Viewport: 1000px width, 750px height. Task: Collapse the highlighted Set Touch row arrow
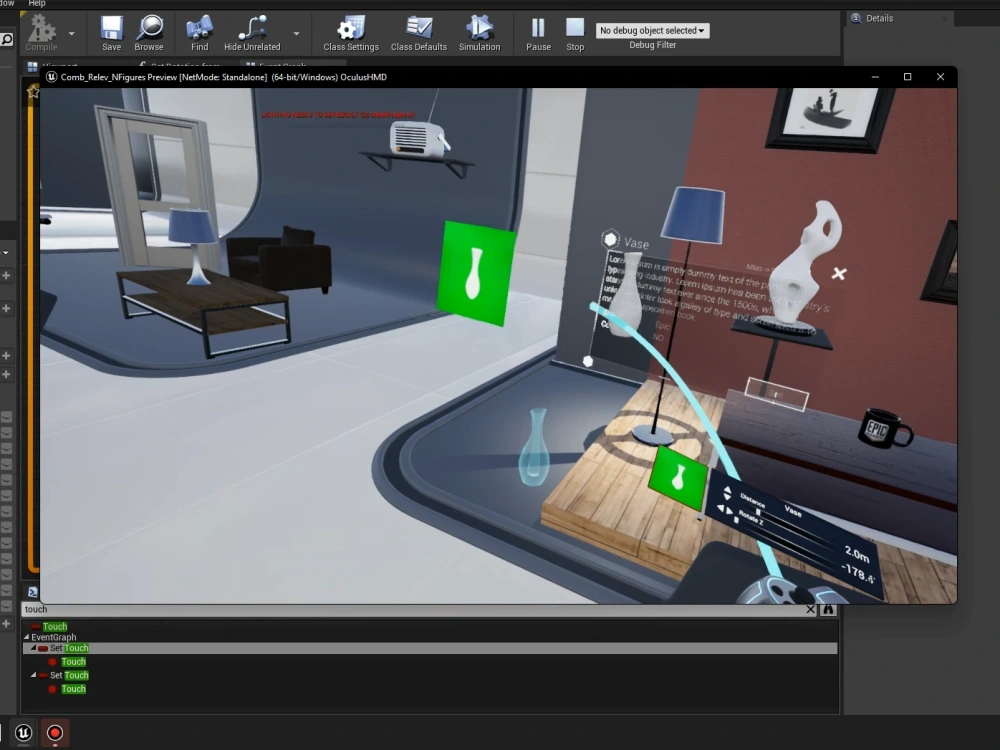tap(33, 648)
